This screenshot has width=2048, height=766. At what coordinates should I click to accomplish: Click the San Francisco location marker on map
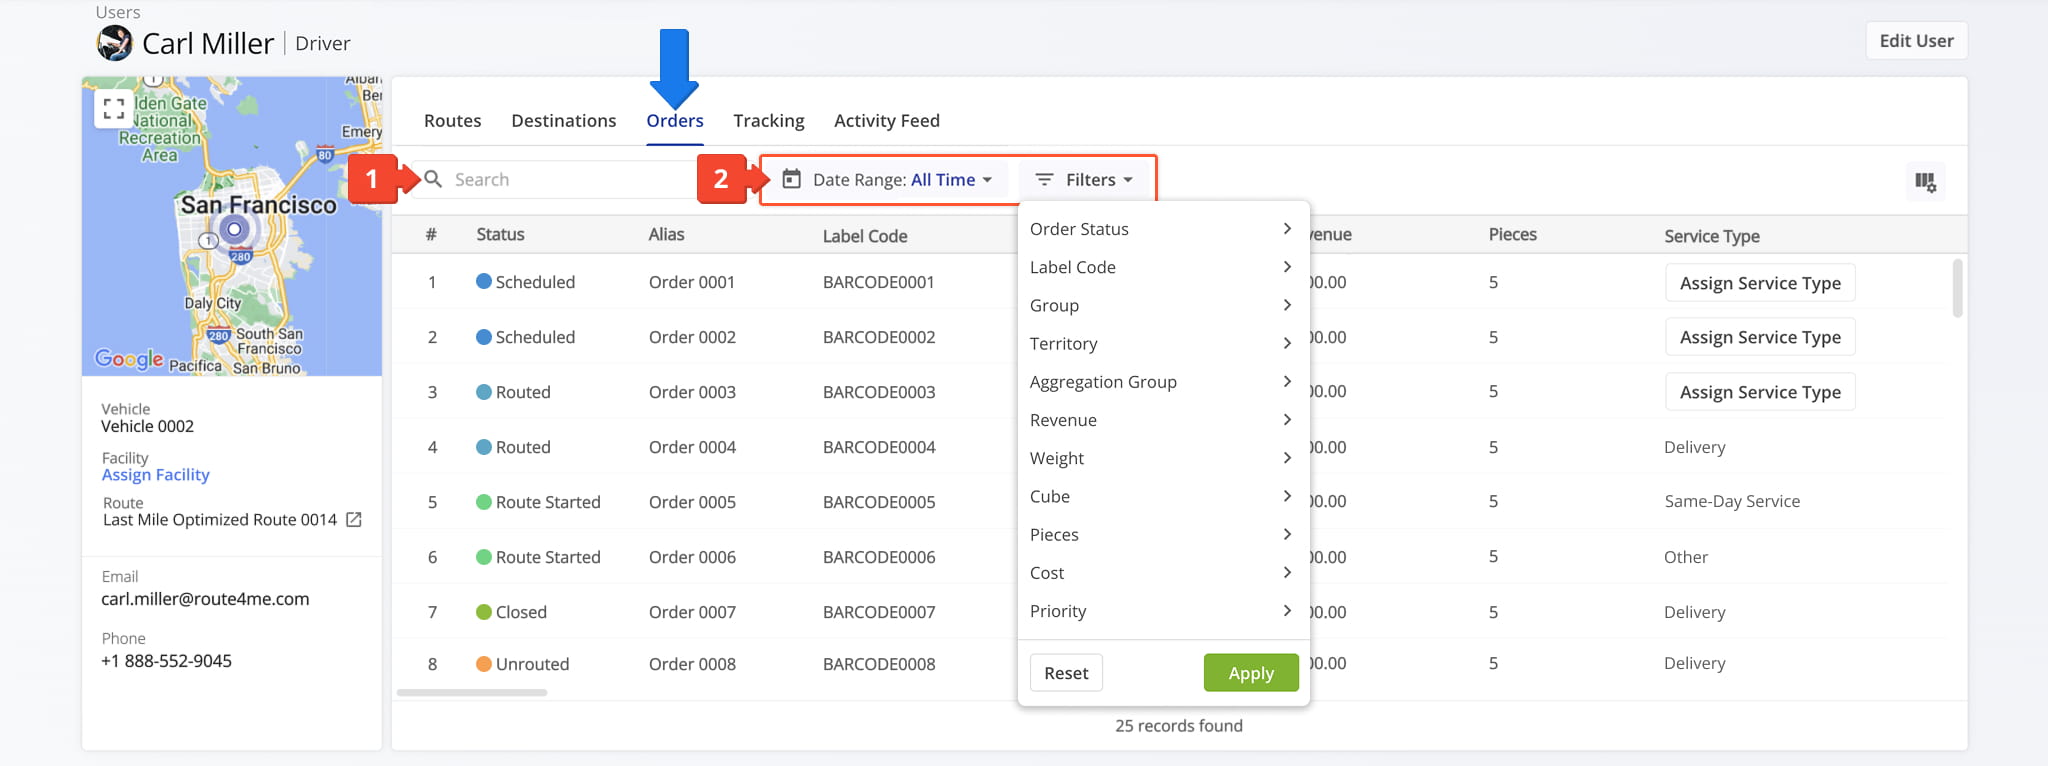[x=234, y=230]
